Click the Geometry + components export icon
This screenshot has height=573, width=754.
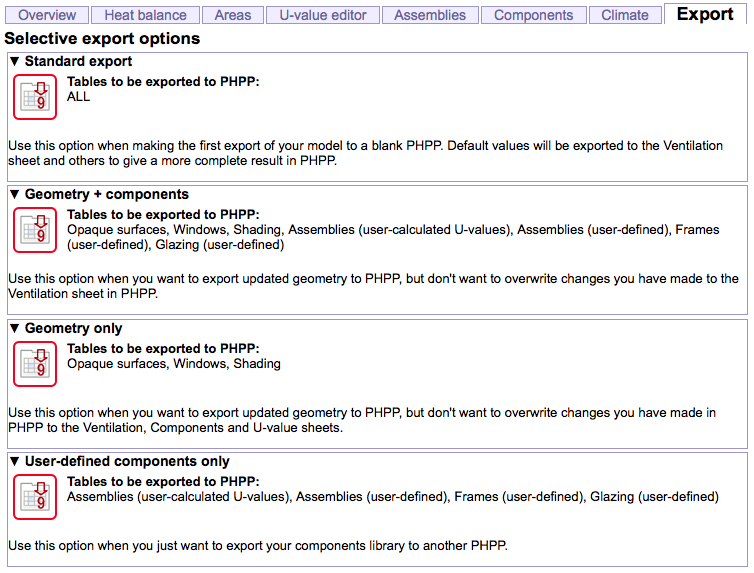pyautogui.click(x=35, y=230)
